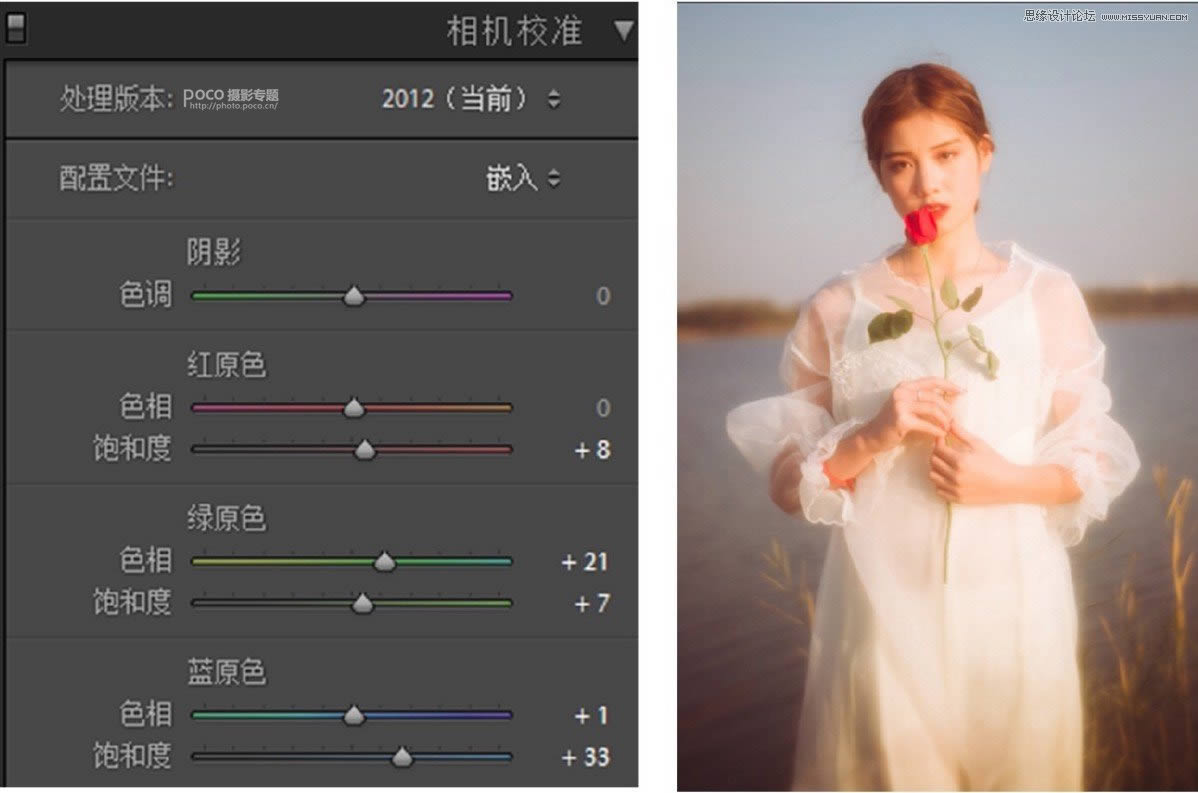Select the 红原色 饱和度 +8 value
This screenshot has width=1198, height=793.
(x=592, y=450)
